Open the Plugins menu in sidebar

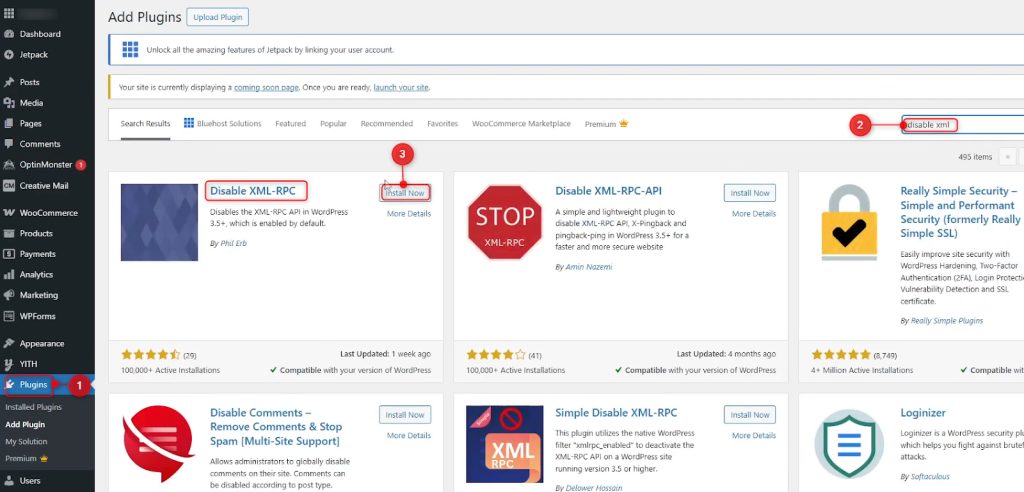(47, 385)
